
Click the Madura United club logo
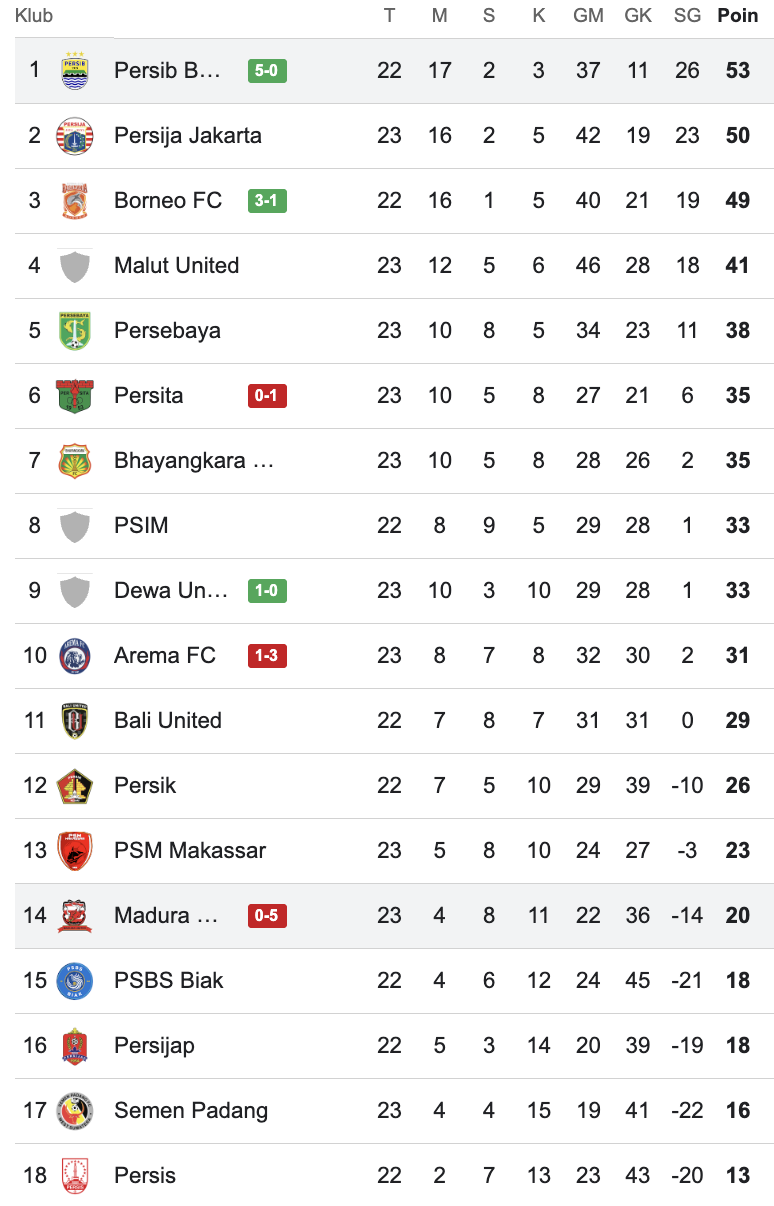pos(75,916)
